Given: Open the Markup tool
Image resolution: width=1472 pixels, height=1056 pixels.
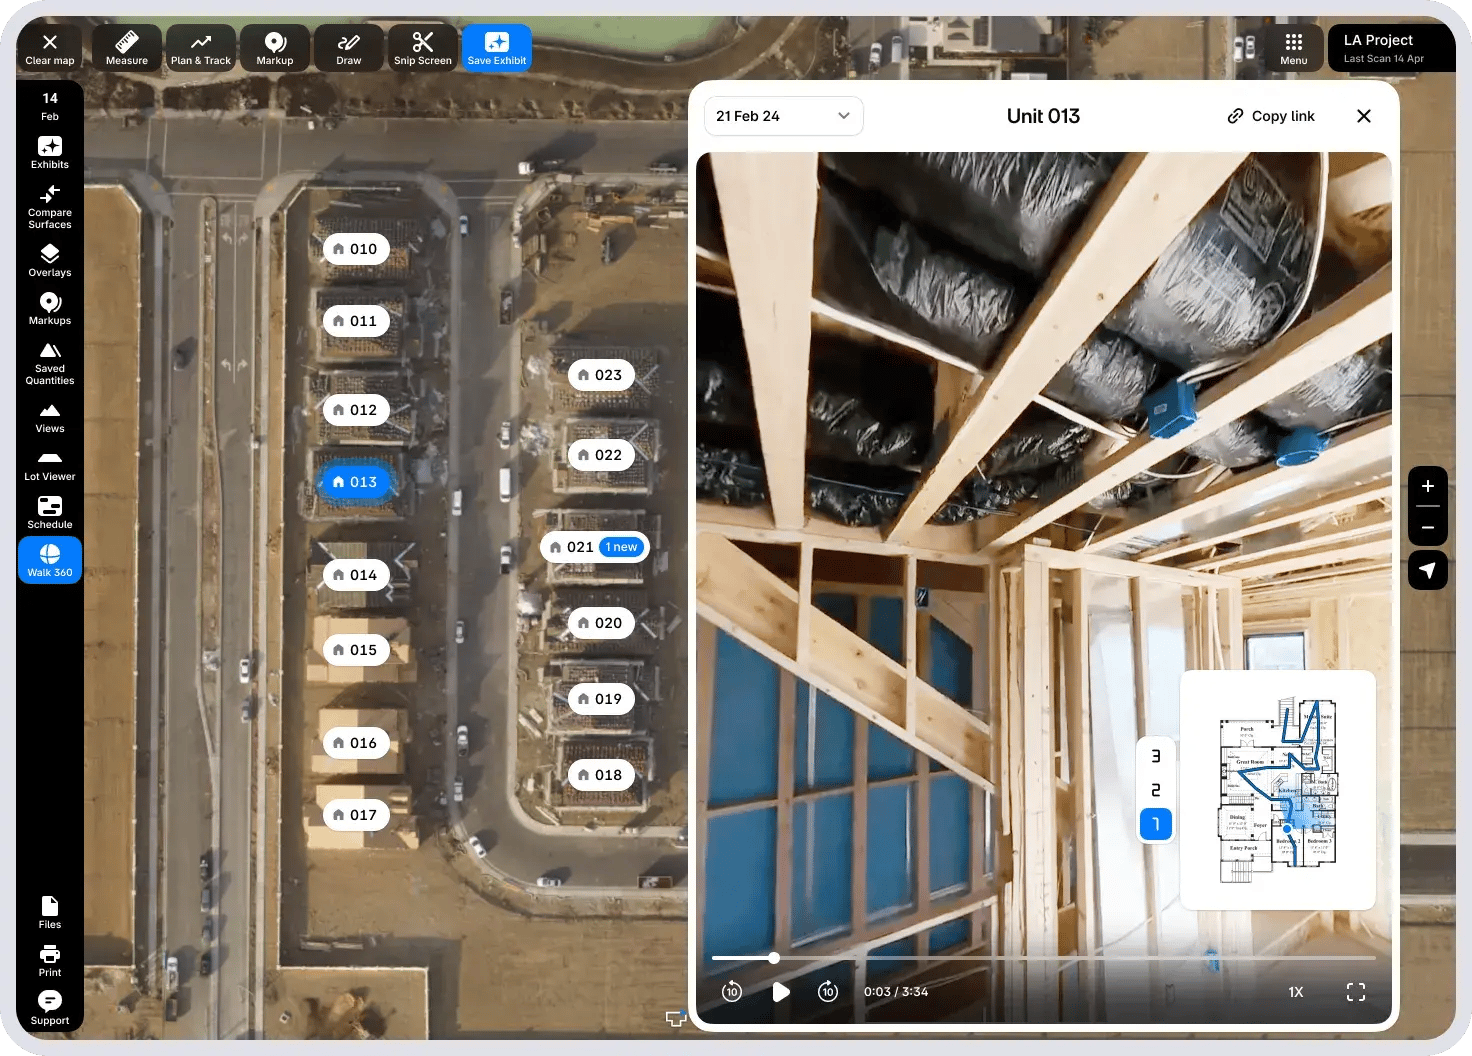Looking at the screenshot, I should [274, 47].
